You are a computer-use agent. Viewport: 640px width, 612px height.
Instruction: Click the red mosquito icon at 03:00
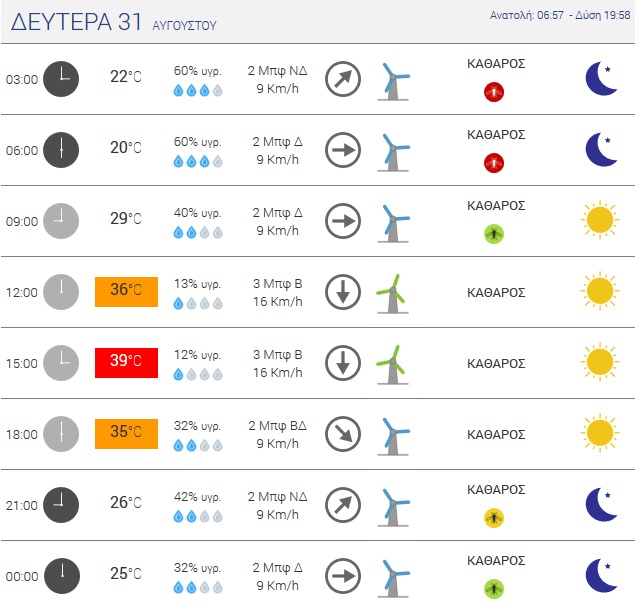tap(494, 92)
